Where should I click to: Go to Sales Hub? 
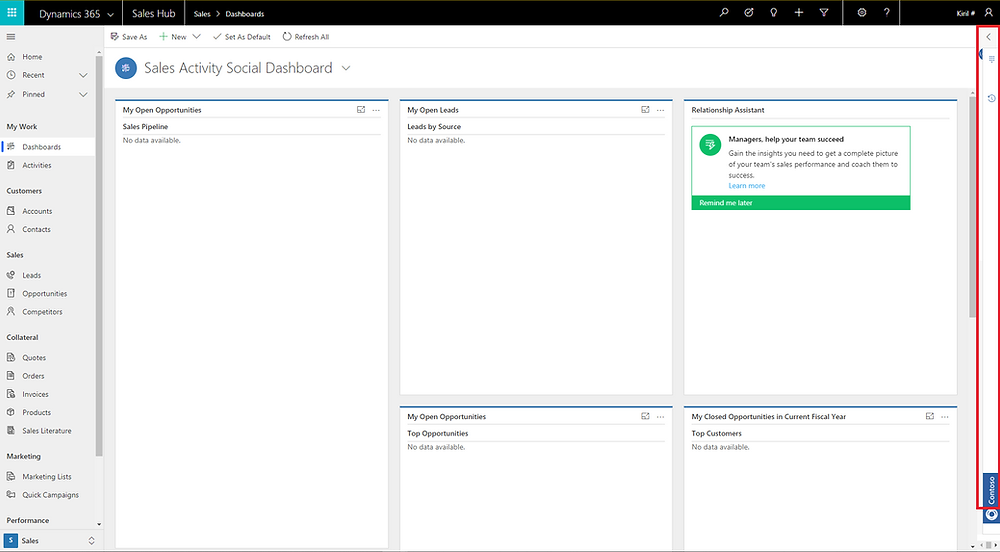(x=154, y=13)
